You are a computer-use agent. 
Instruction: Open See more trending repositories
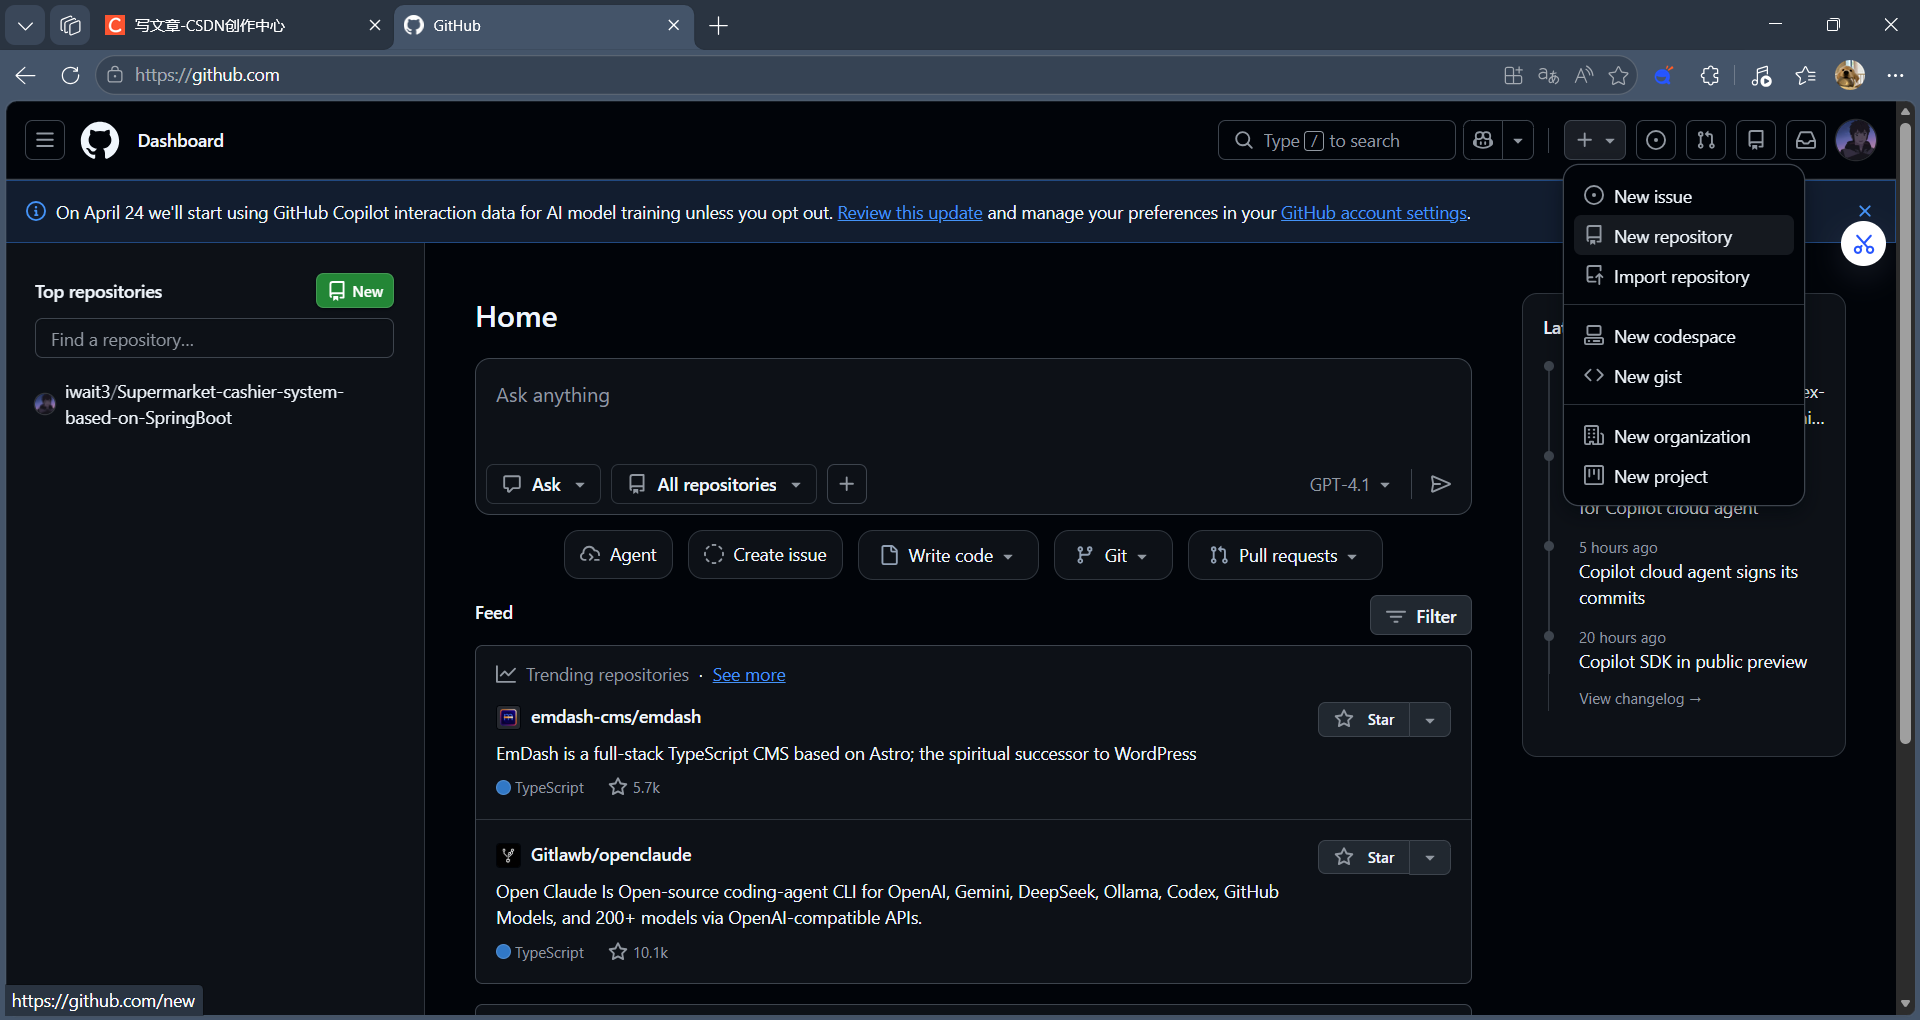click(749, 675)
